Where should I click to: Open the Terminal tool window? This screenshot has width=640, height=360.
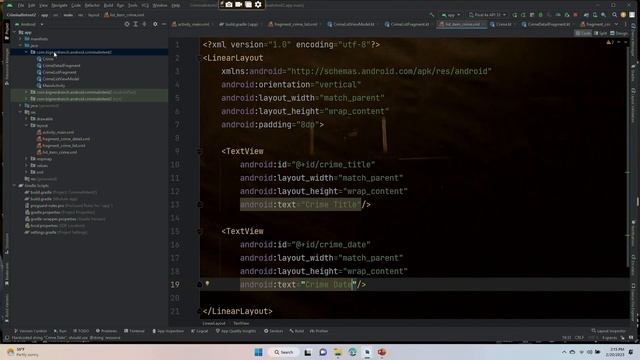(134, 331)
